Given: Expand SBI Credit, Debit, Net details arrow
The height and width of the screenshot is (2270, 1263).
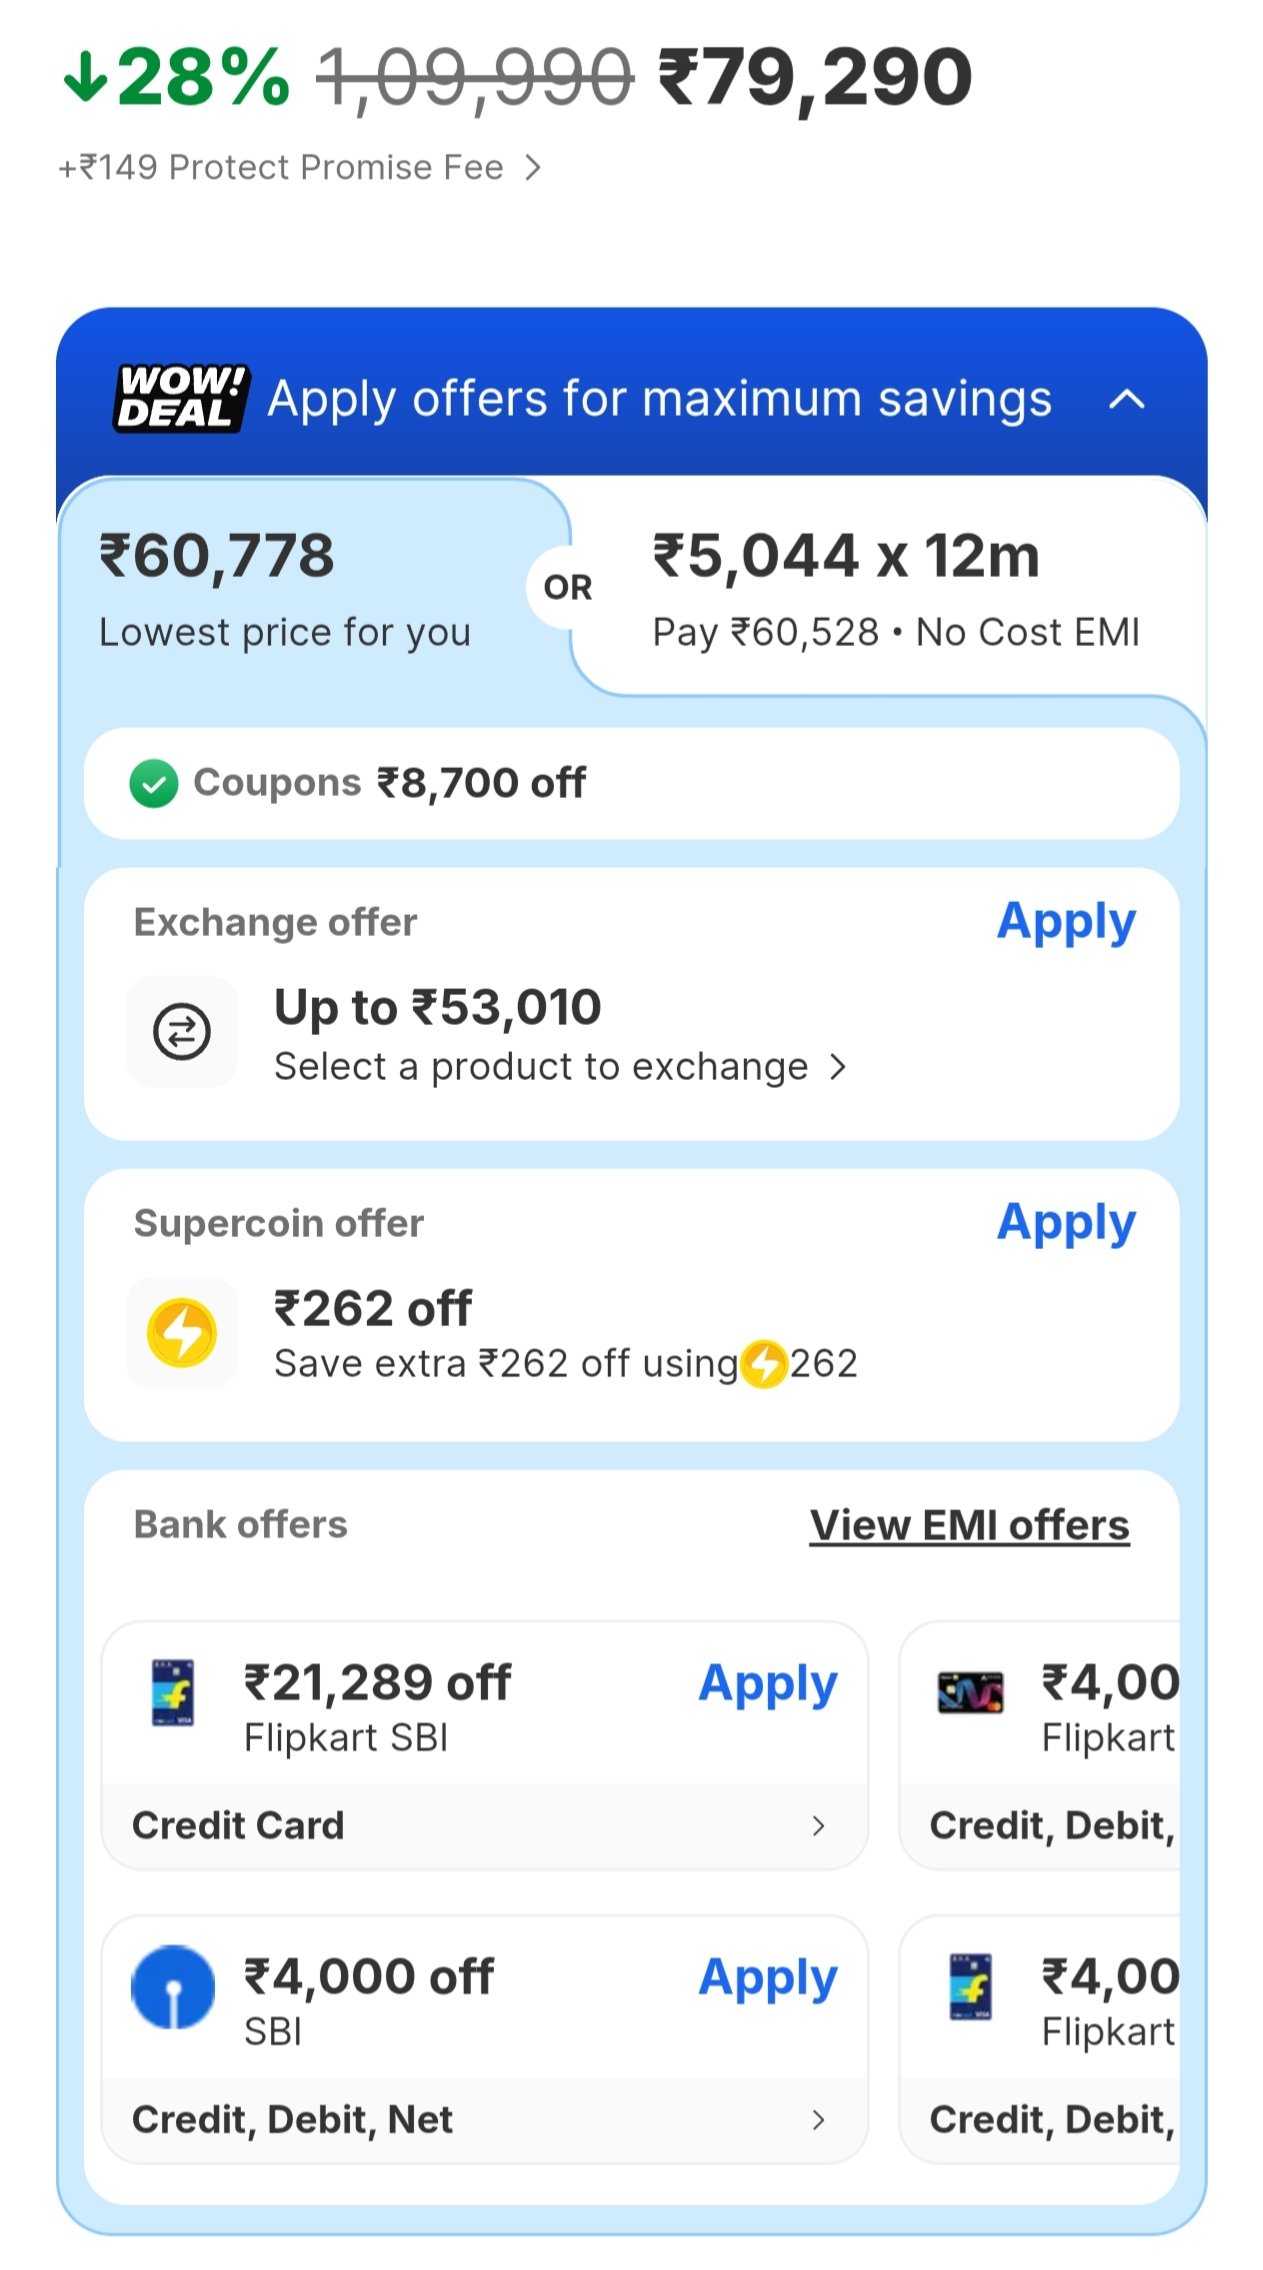Looking at the screenshot, I should 818,2120.
